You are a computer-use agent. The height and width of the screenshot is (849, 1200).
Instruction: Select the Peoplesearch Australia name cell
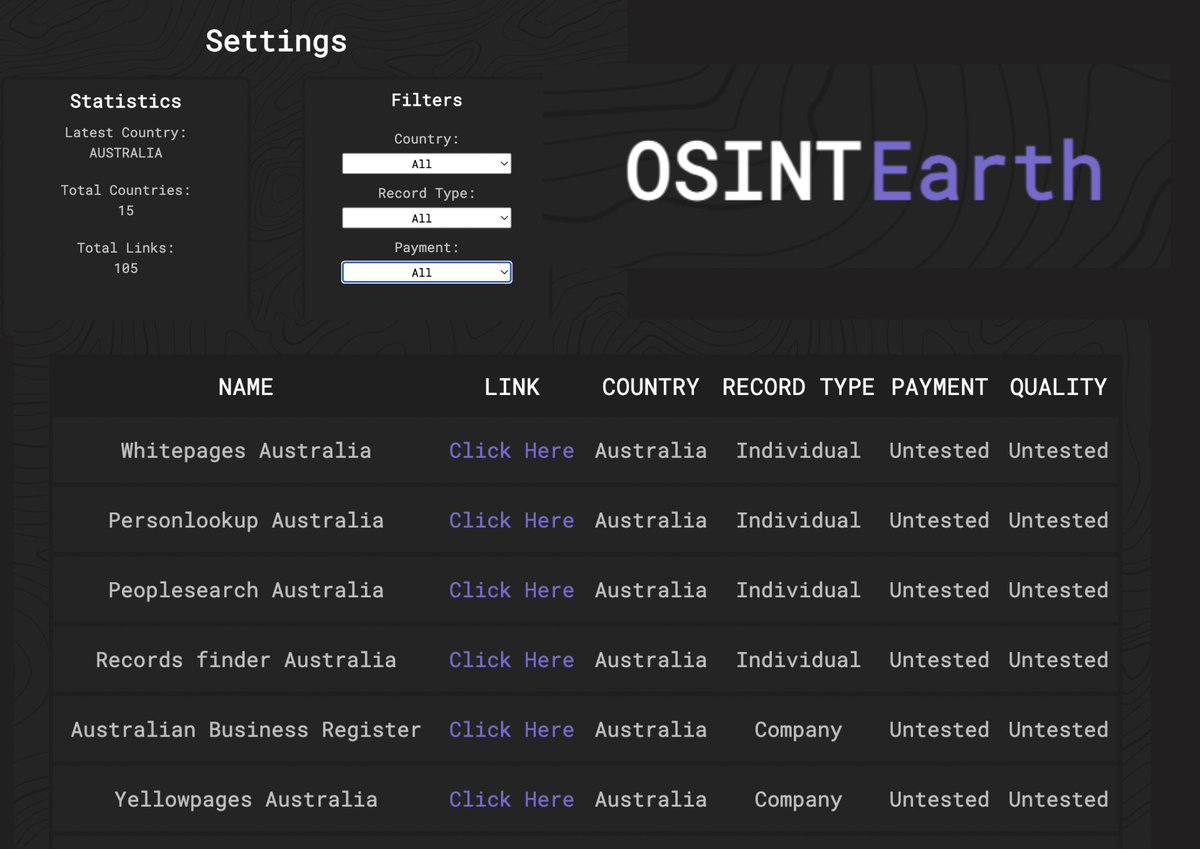pos(246,591)
